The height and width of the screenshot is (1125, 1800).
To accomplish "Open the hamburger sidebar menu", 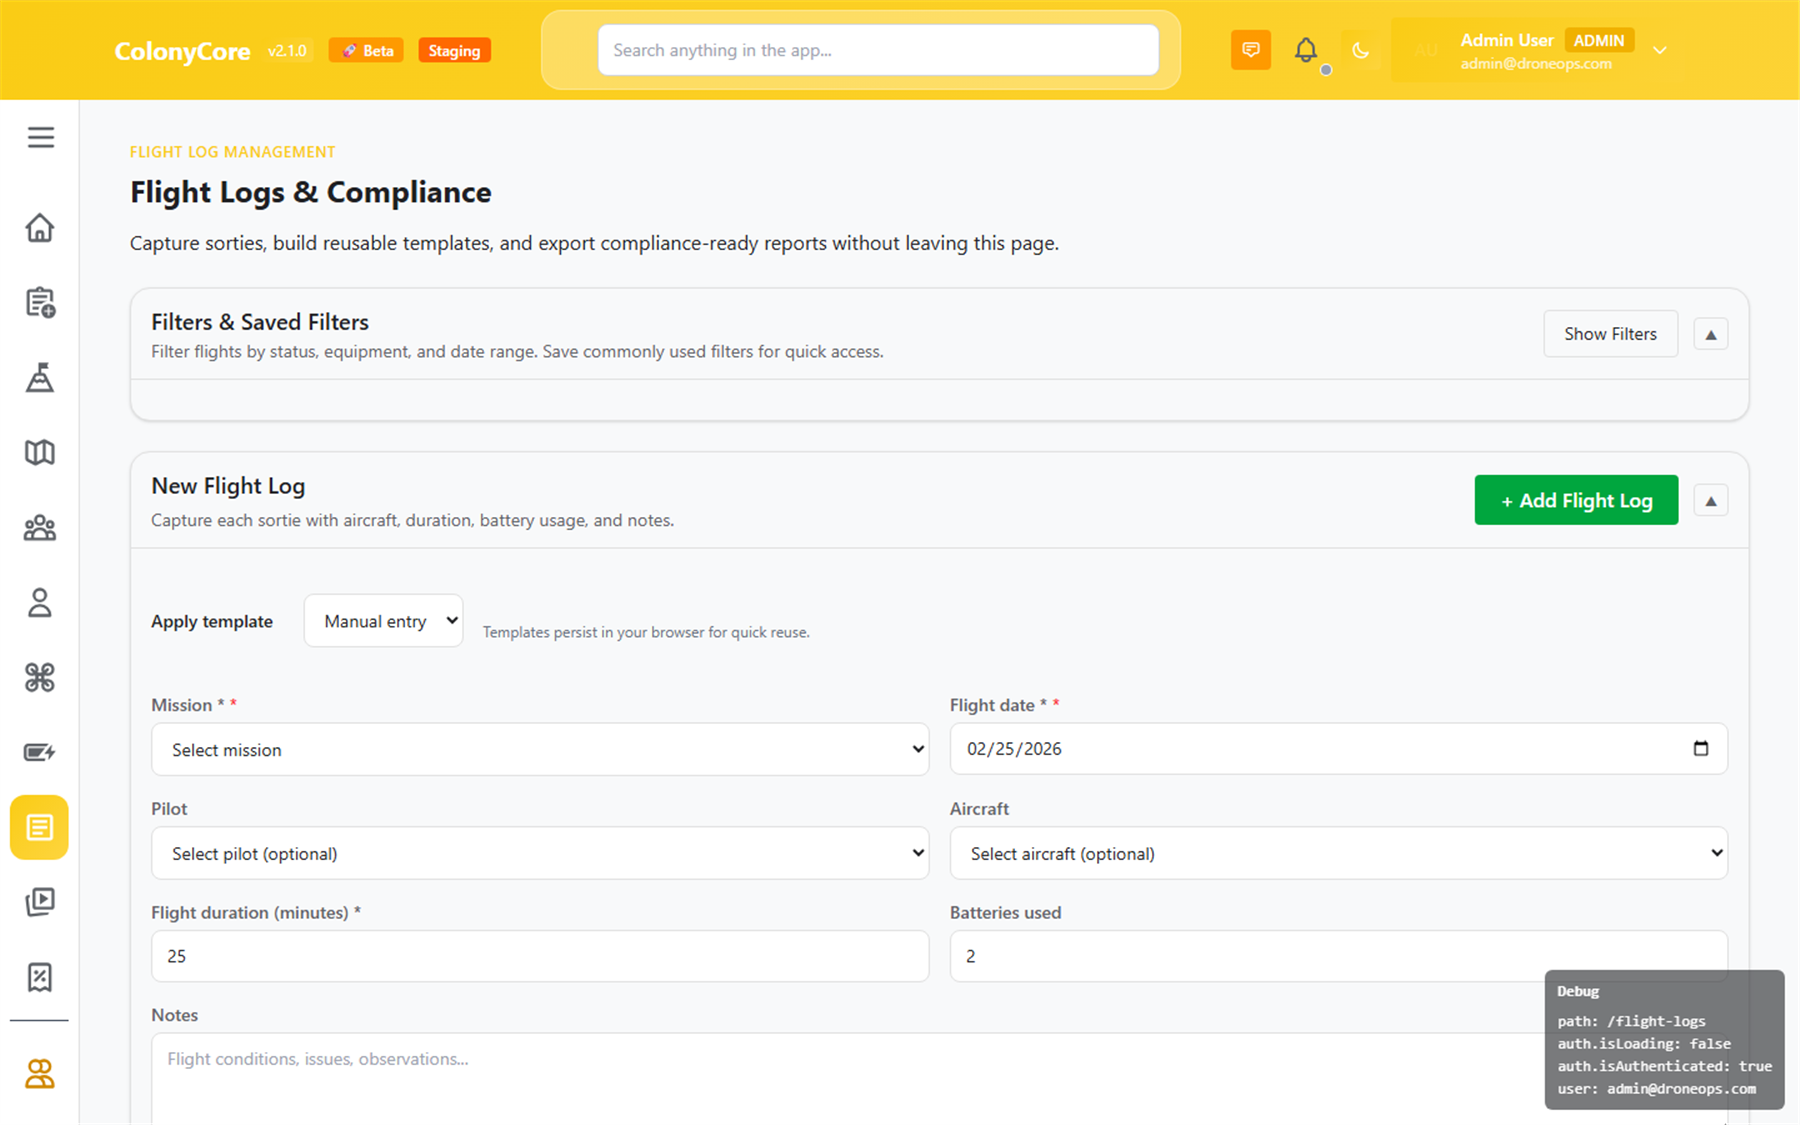I will 40,137.
